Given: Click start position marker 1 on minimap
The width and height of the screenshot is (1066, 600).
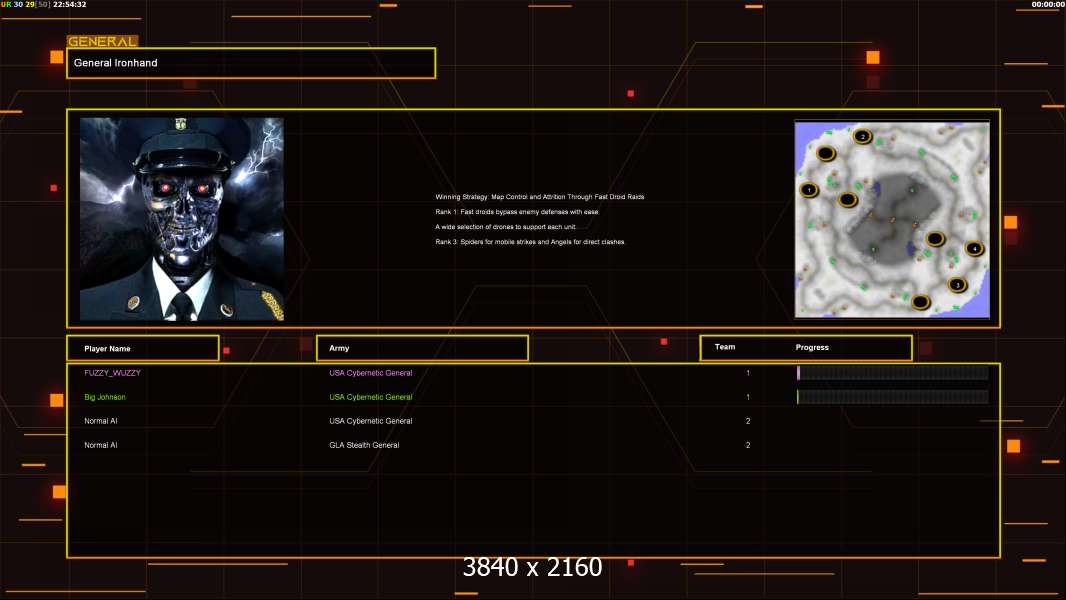Looking at the screenshot, I should [x=809, y=190].
